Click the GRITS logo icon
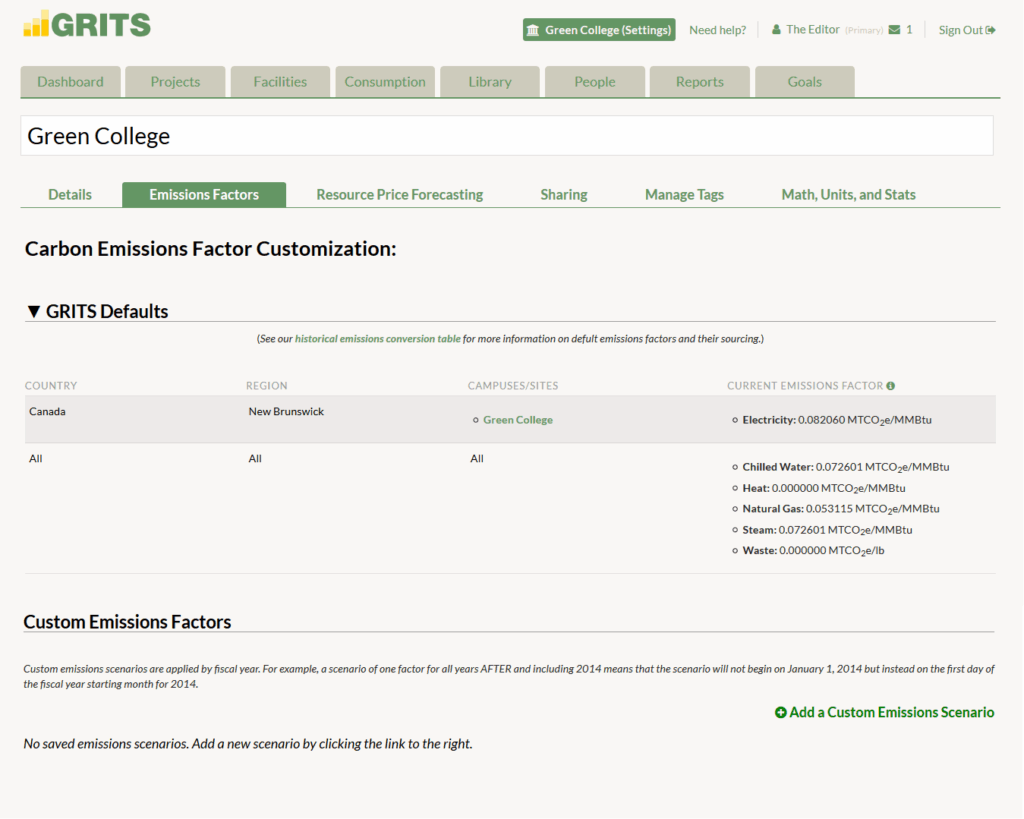Screen dimensions: 1024x819 [36, 24]
